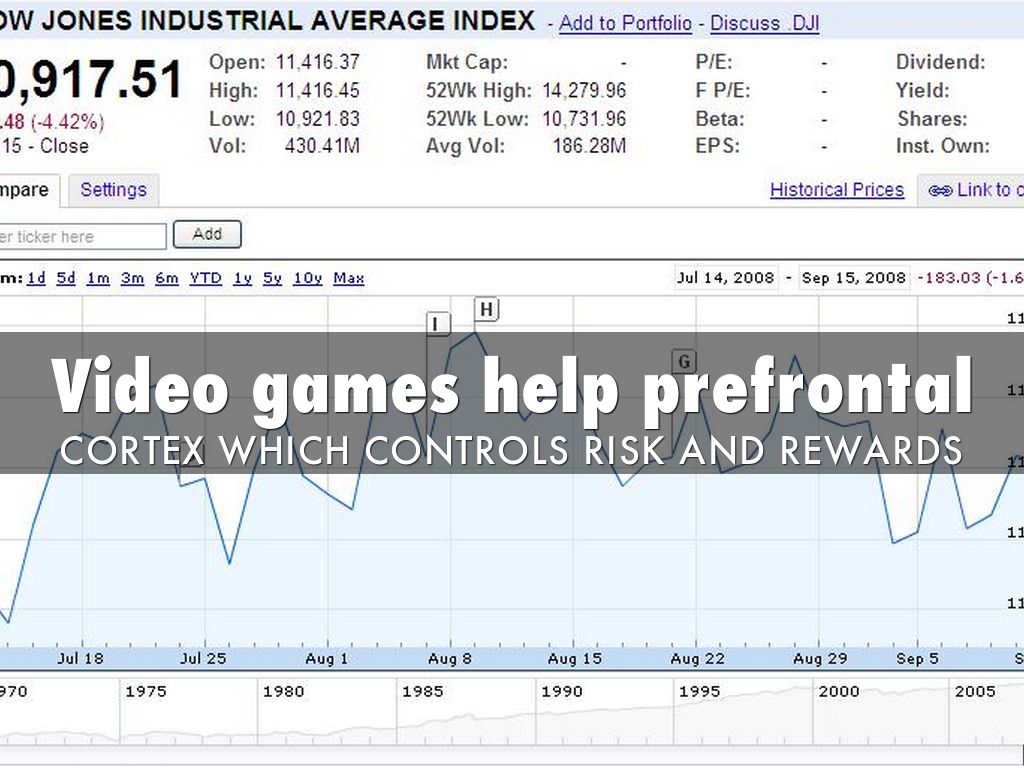Select the 5d zoom range
The image size is (1024, 768).
[66, 278]
